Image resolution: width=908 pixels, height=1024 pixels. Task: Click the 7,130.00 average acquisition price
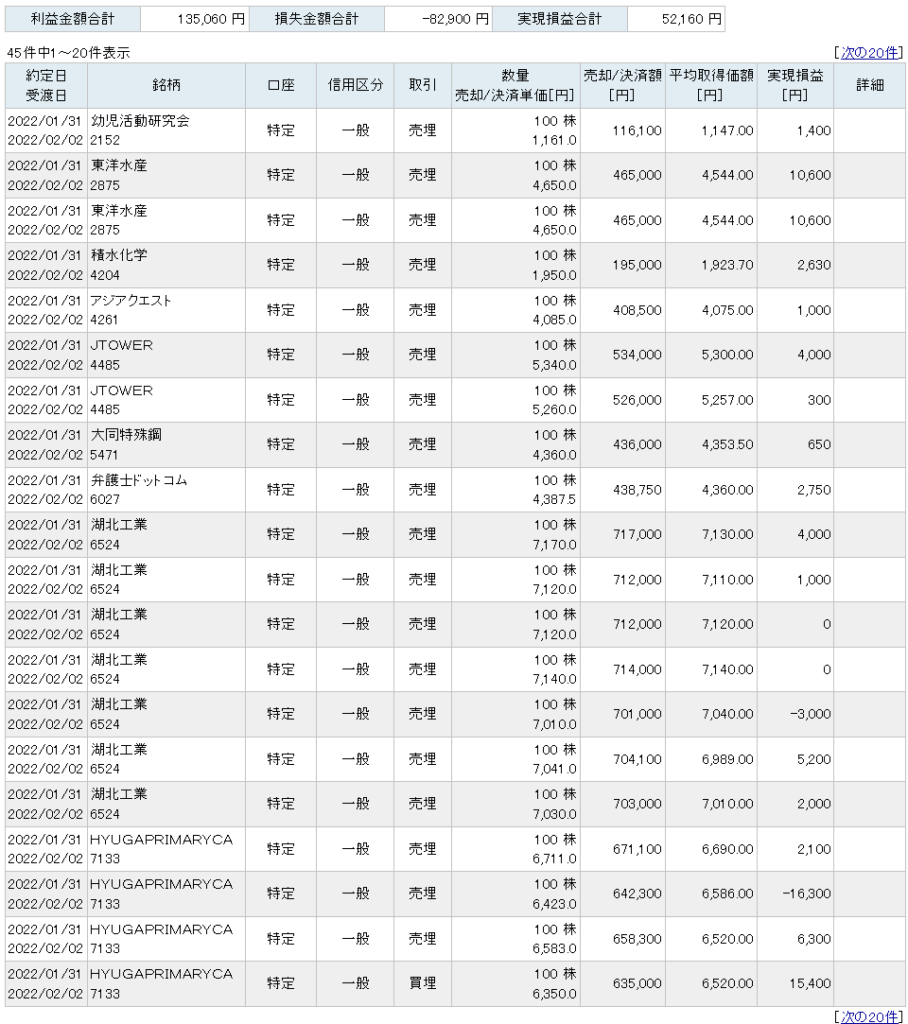tap(727, 534)
